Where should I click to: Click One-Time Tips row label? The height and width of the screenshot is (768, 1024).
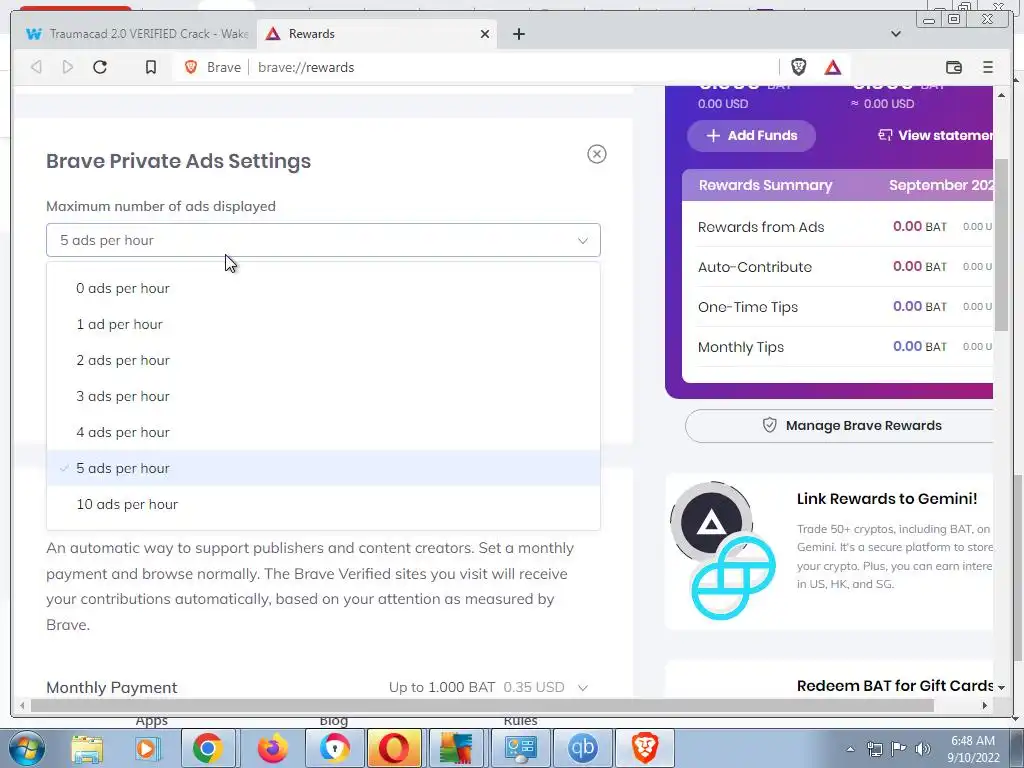pyautogui.click(x=748, y=307)
